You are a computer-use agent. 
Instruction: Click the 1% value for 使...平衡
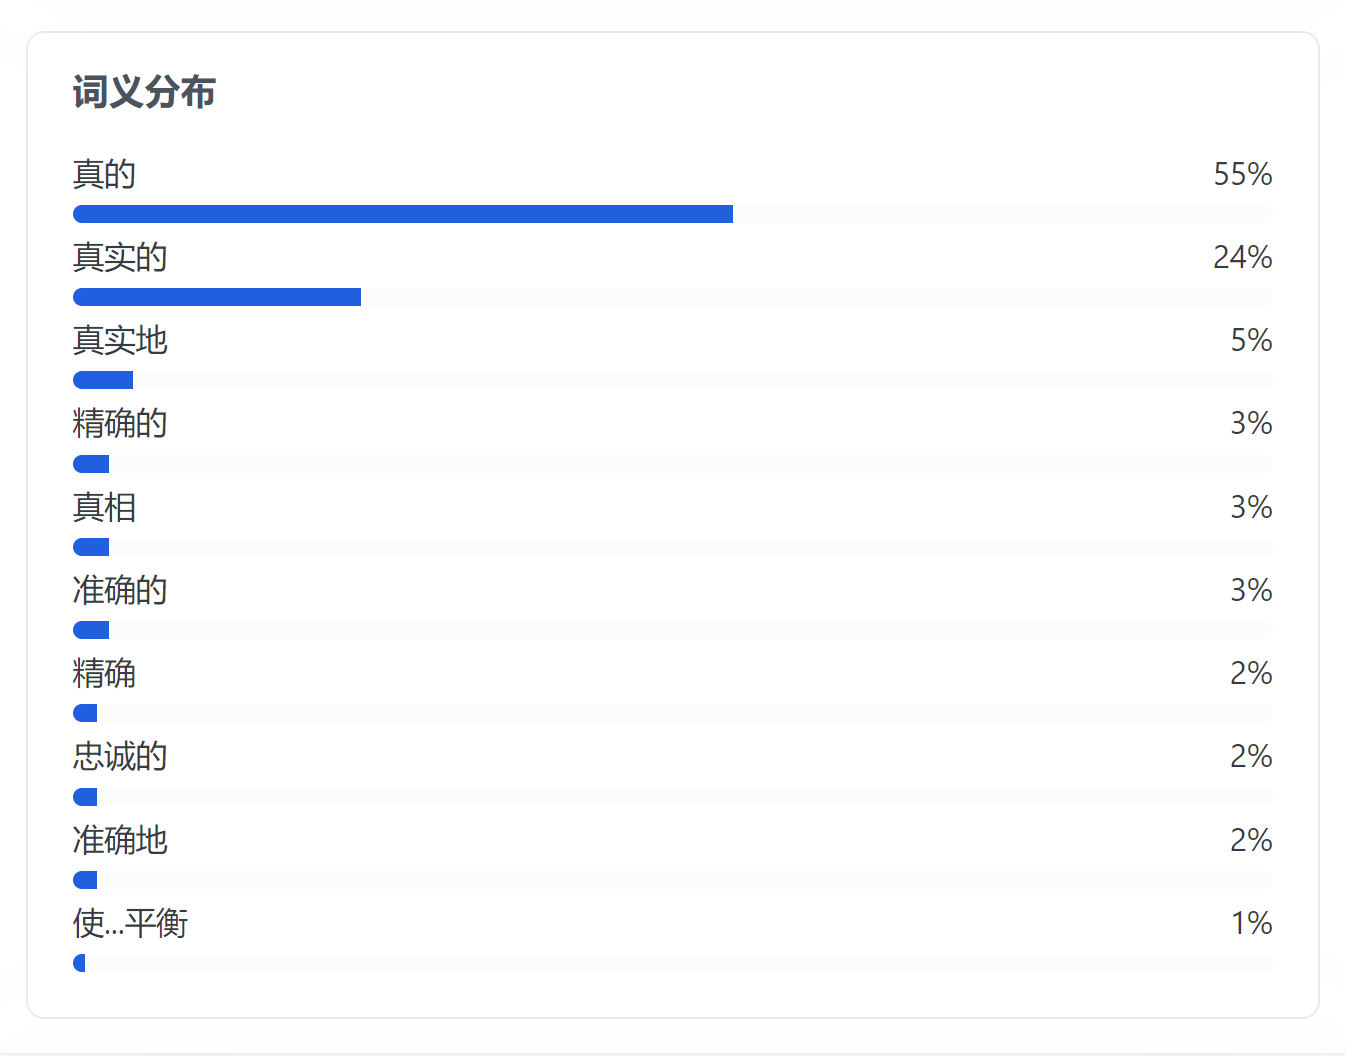(1251, 923)
